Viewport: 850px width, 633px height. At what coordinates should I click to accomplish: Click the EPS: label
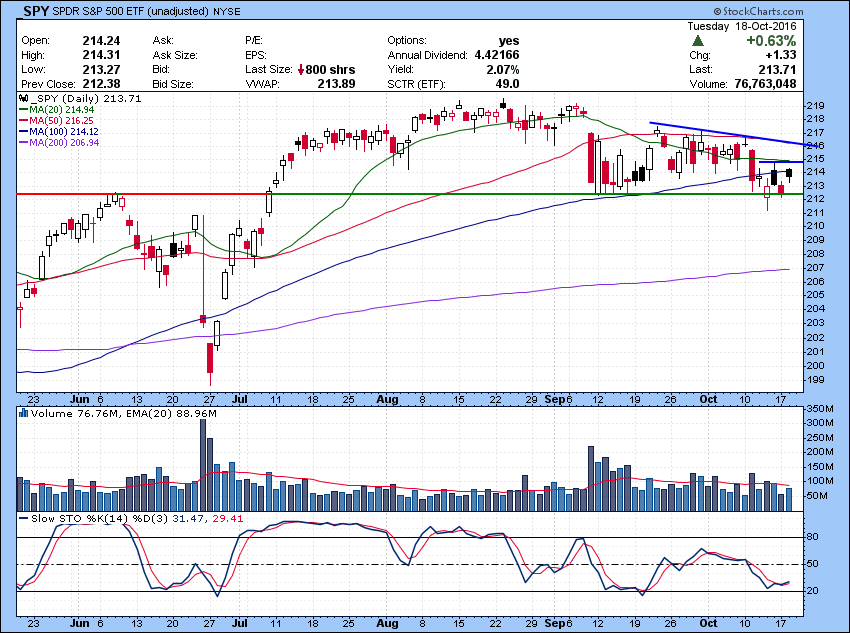click(x=256, y=55)
